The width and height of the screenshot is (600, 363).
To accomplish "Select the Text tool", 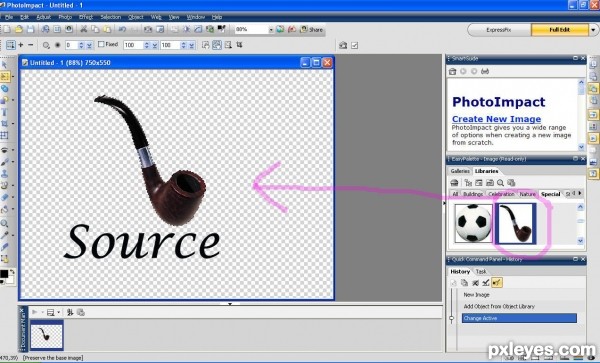I will pyautogui.click(x=5, y=112).
